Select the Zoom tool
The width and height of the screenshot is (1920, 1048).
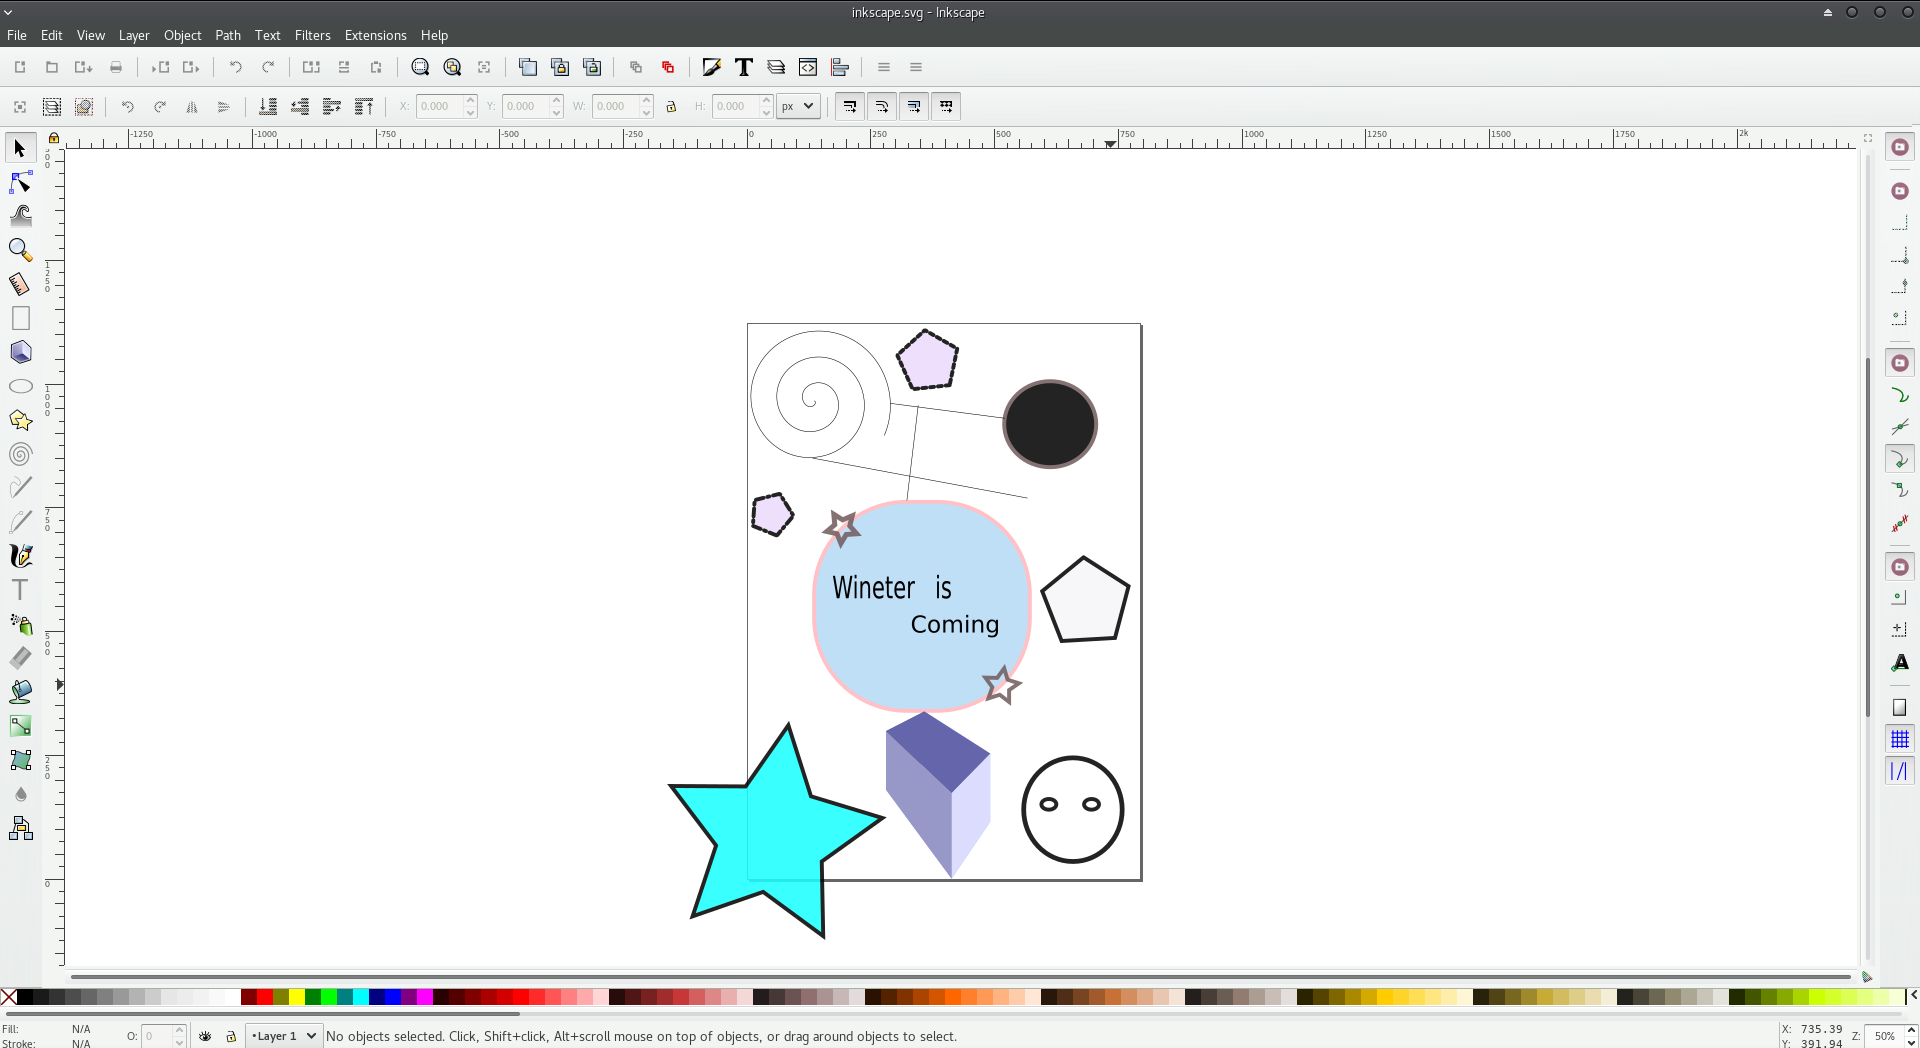coord(19,250)
